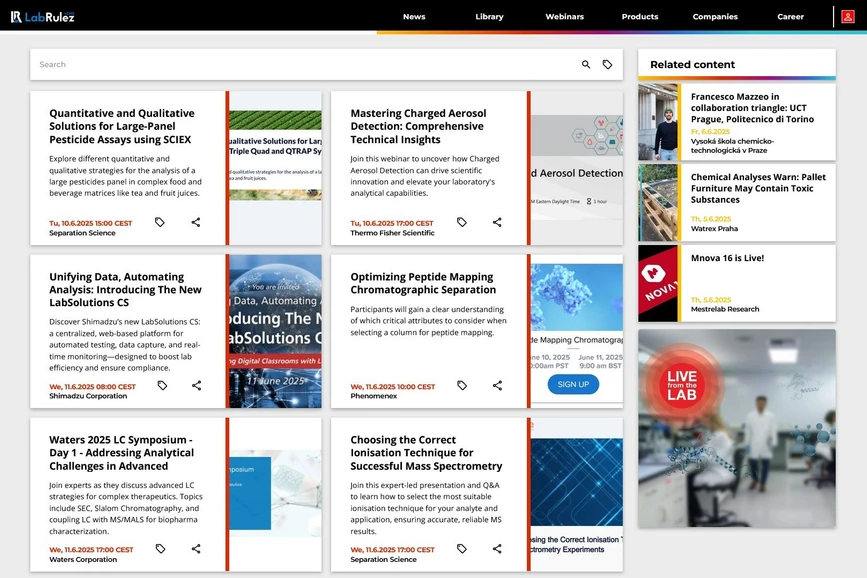The height and width of the screenshot is (578, 867).
Task: Click 'Tu, 10.6.2025 15:00 CEST' date text
Action: [x=91, y=223]
